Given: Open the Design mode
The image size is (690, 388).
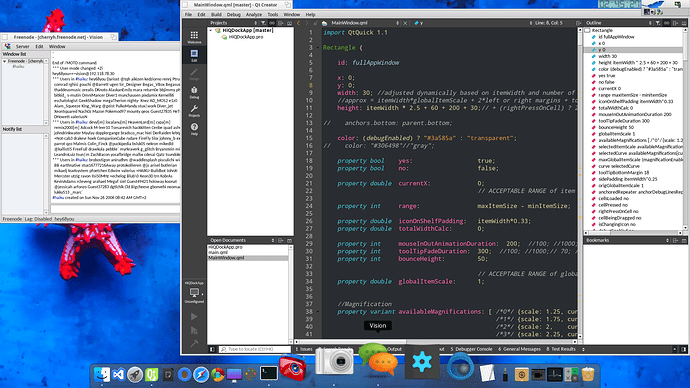Looking at the screenshot, I should [x=194, y=73].
